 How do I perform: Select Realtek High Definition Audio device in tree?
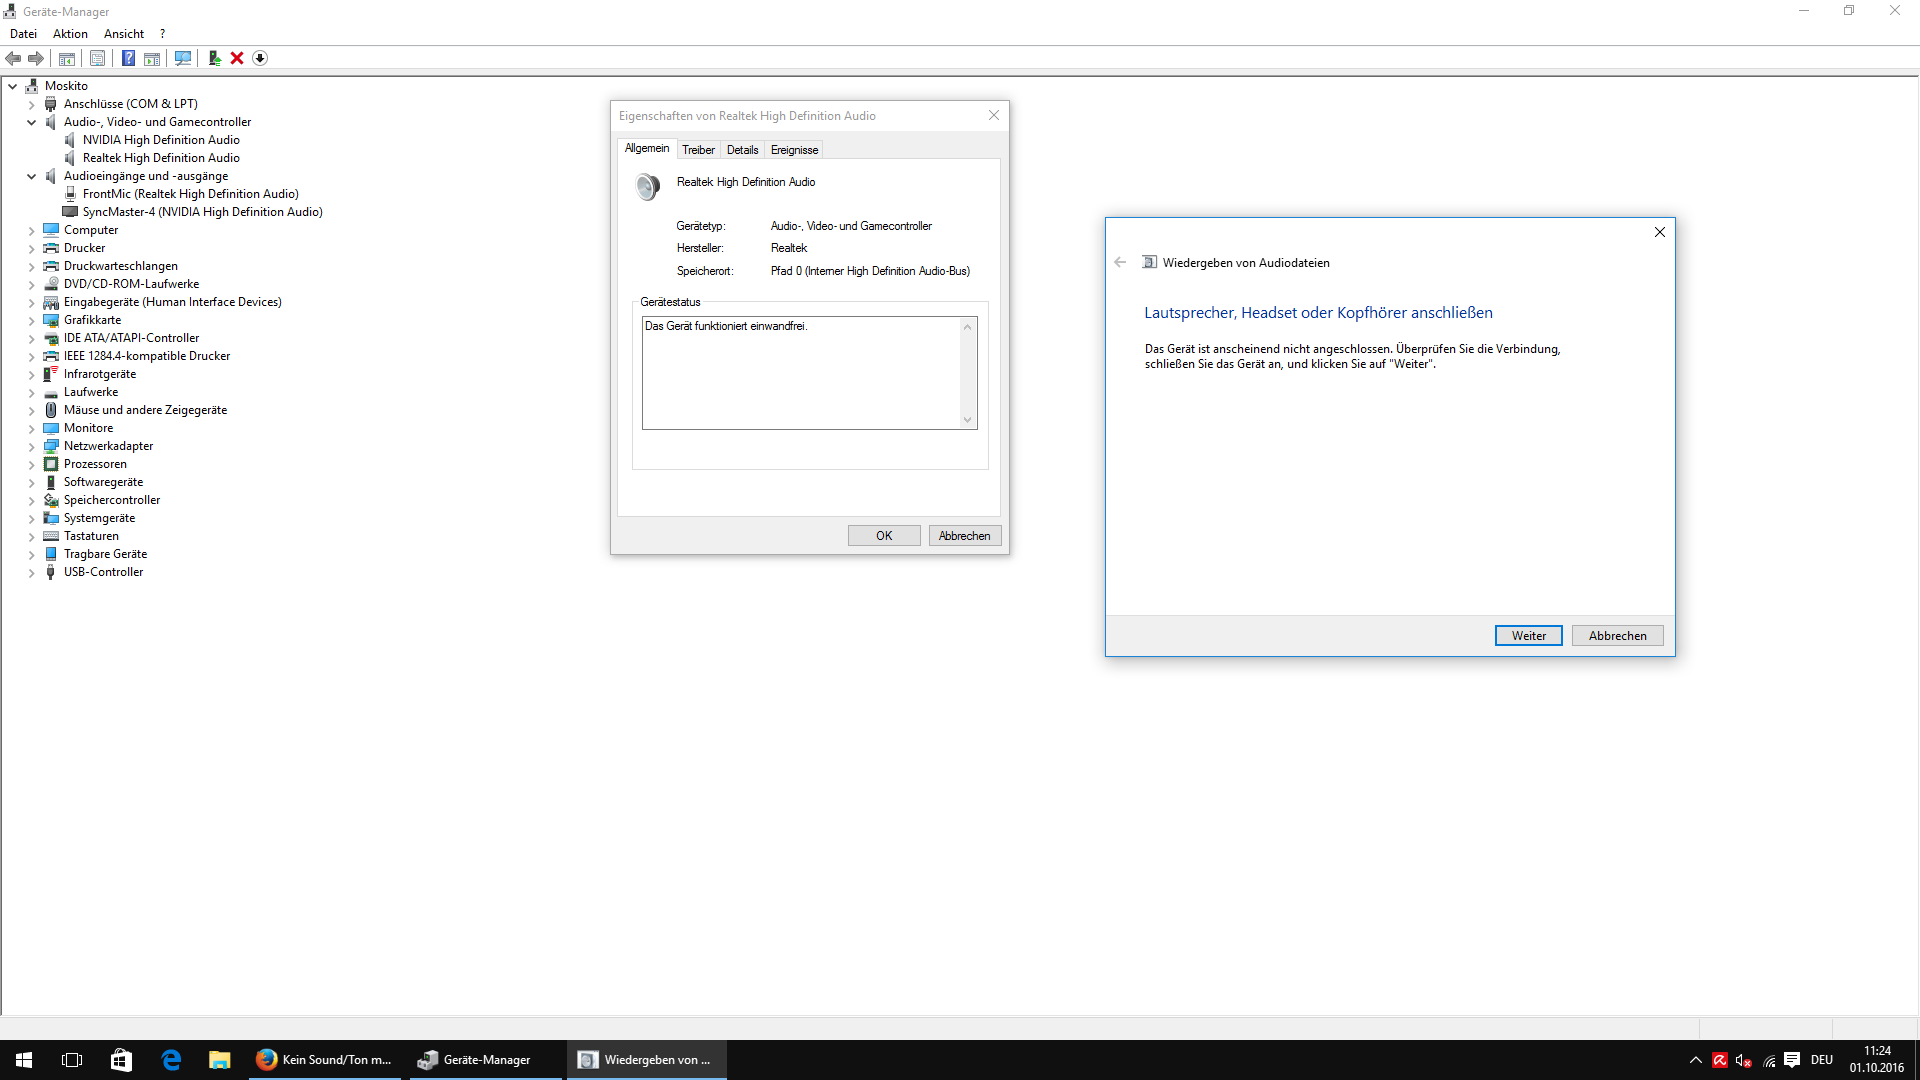[161, 158]
